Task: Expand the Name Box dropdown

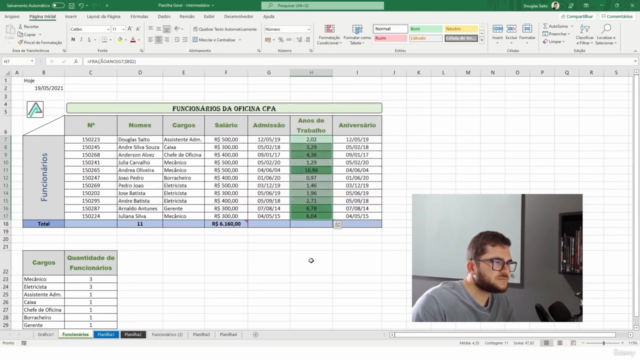Action: click(32, 61)
